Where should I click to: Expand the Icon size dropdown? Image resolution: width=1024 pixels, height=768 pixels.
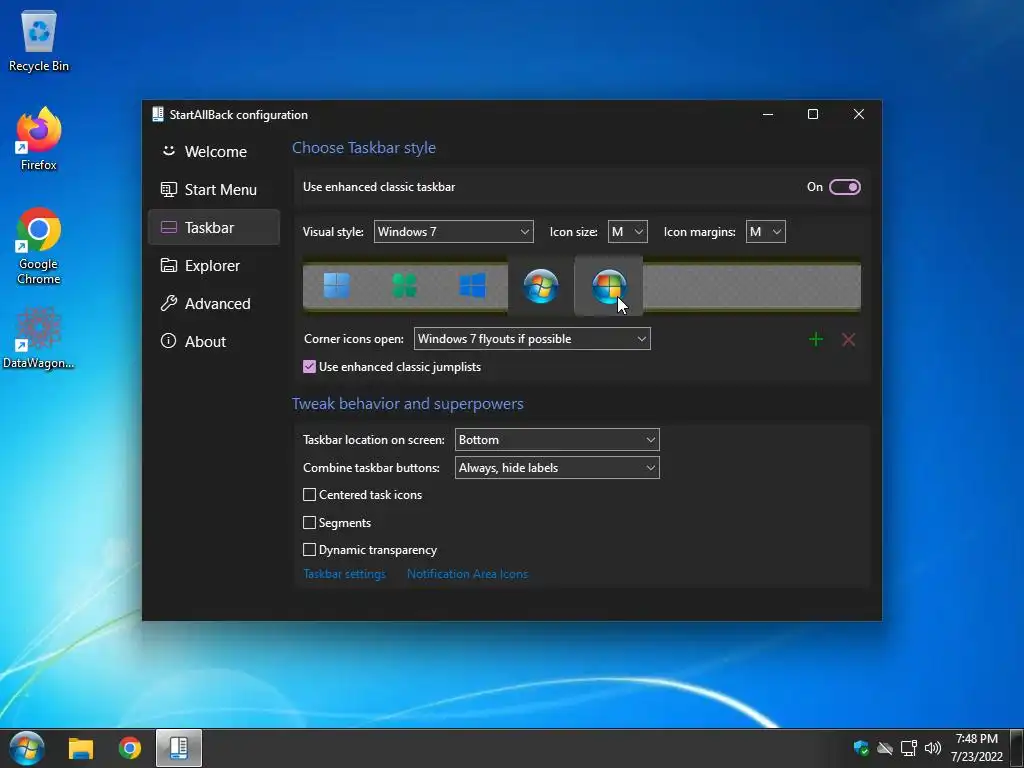(x=628, y=232)
